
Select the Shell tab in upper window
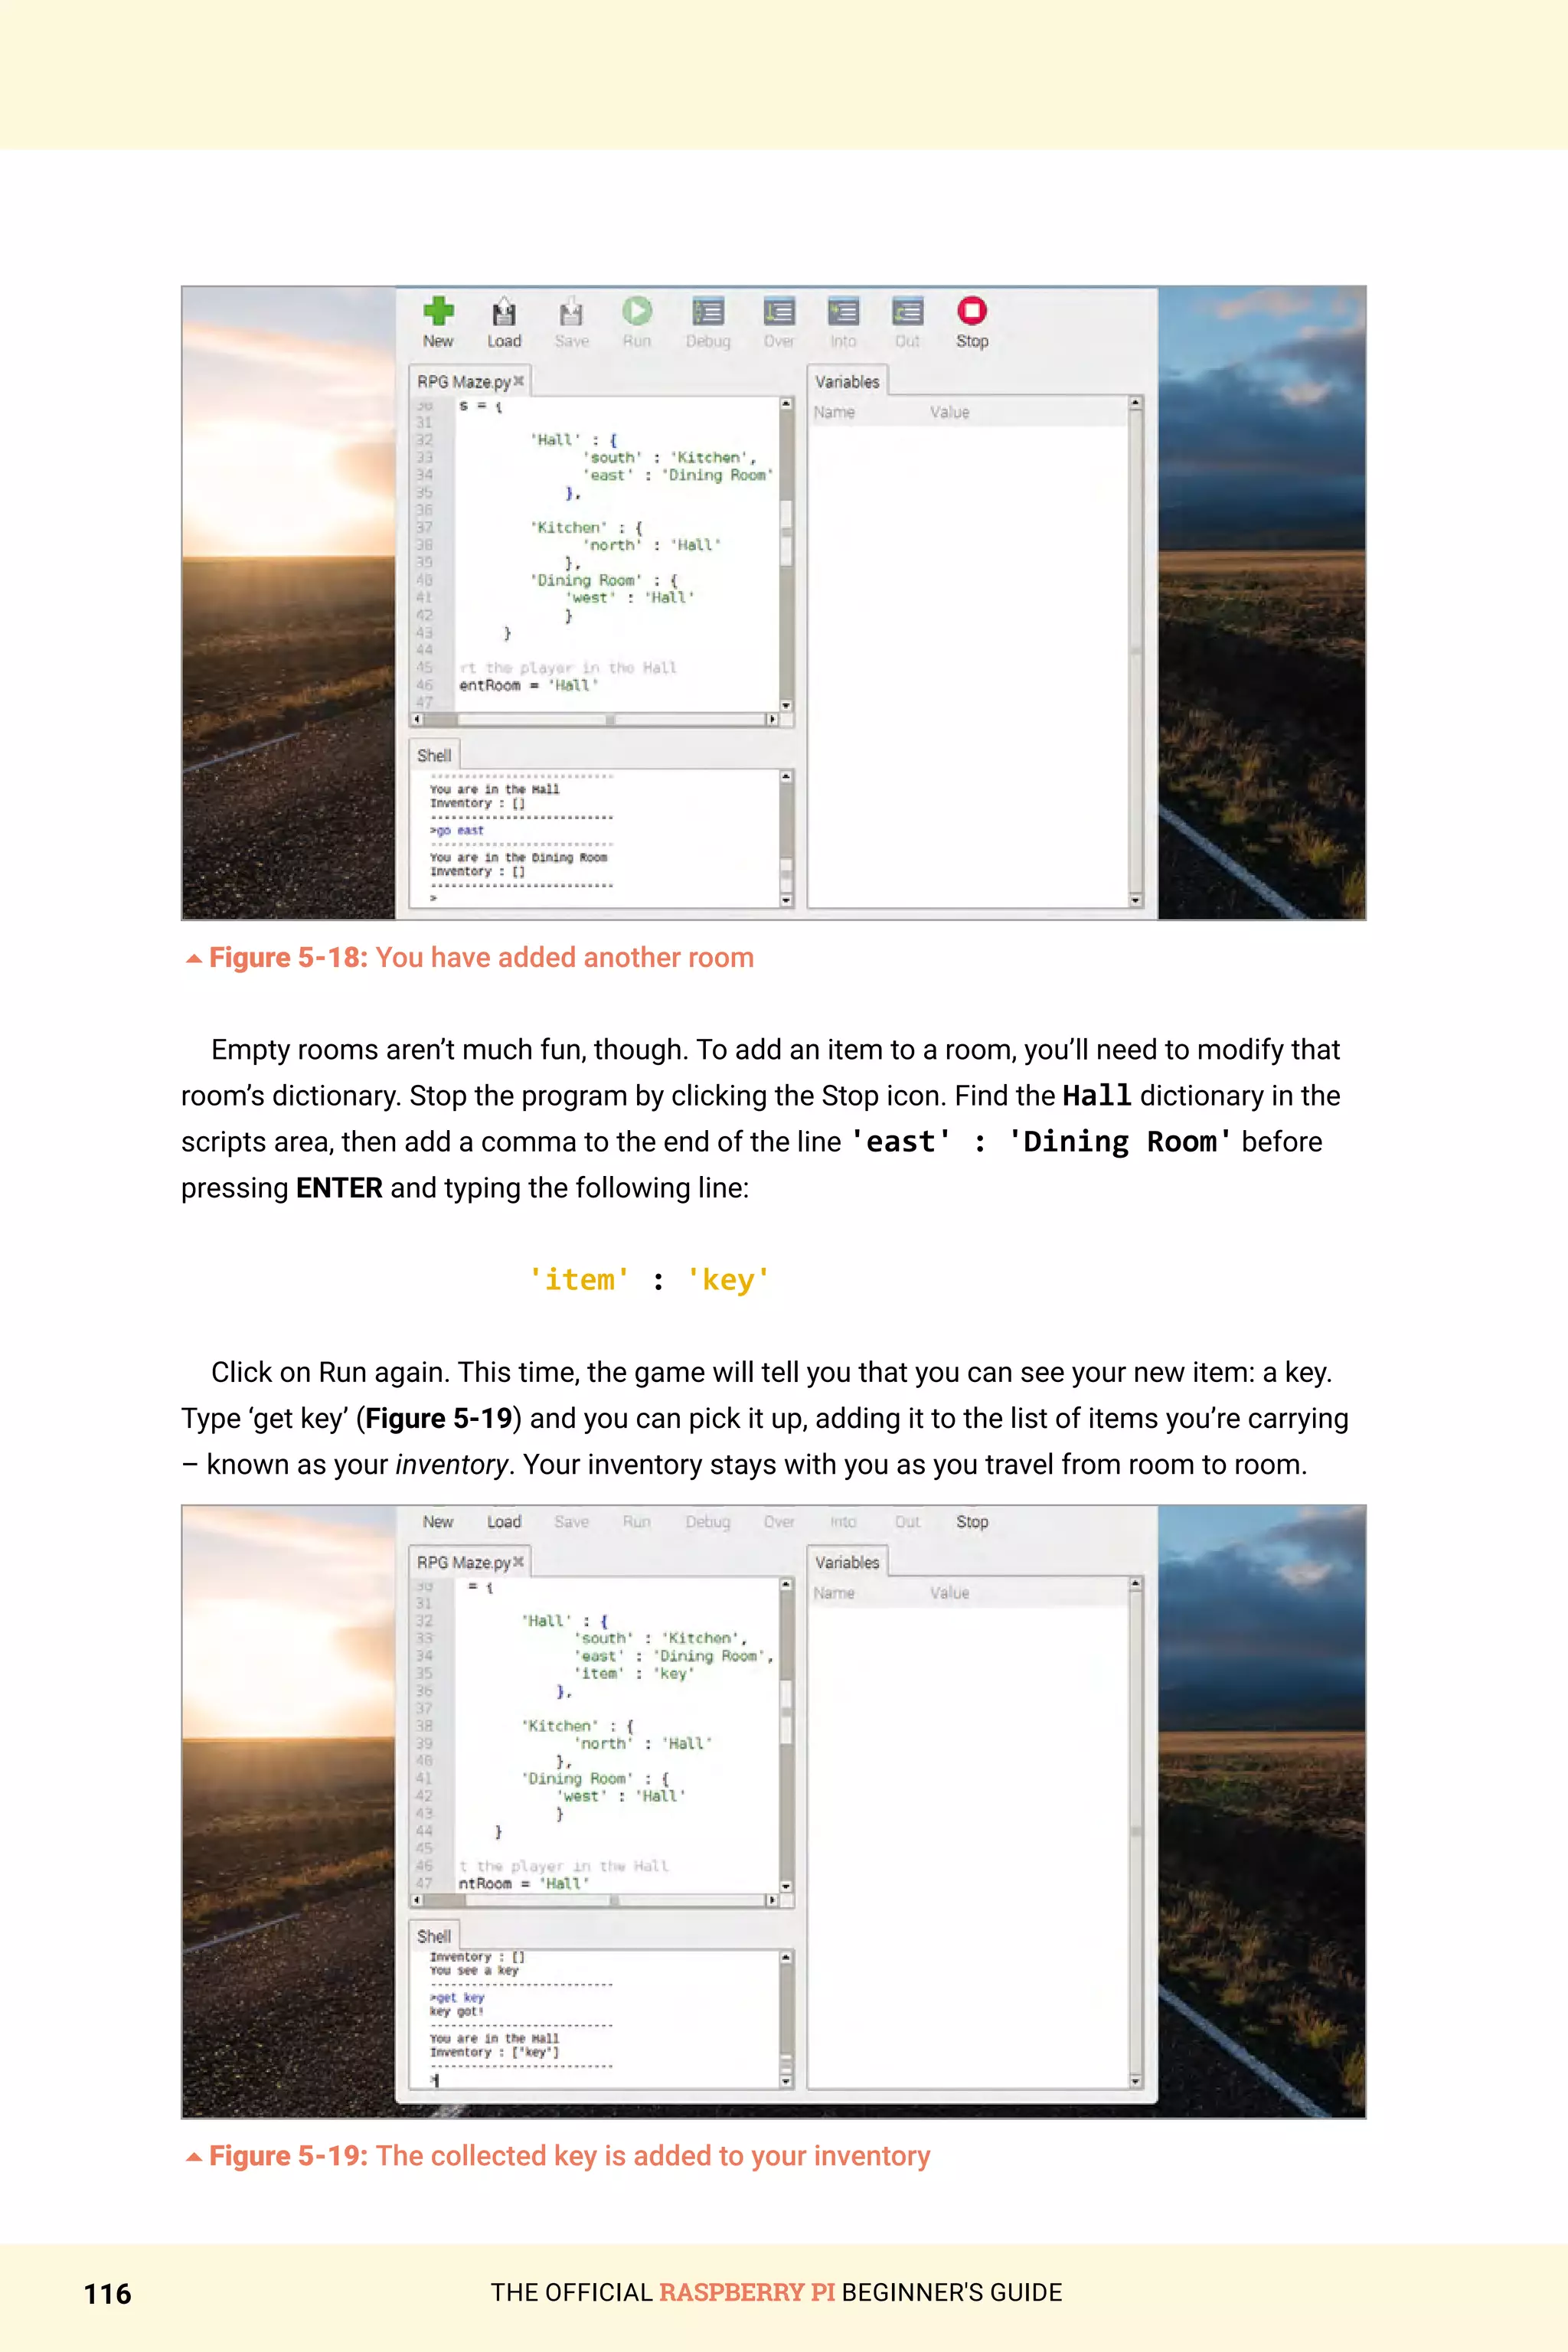[x=434, y=756]
